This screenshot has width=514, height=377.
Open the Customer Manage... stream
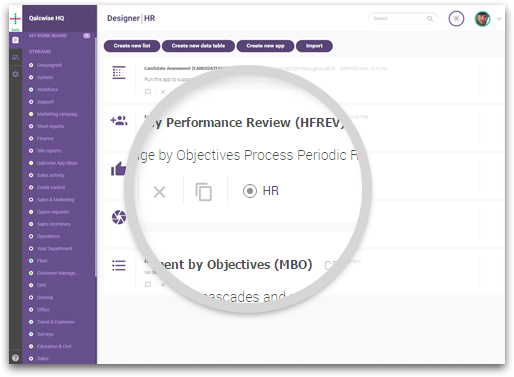click(x=58, y=273)
